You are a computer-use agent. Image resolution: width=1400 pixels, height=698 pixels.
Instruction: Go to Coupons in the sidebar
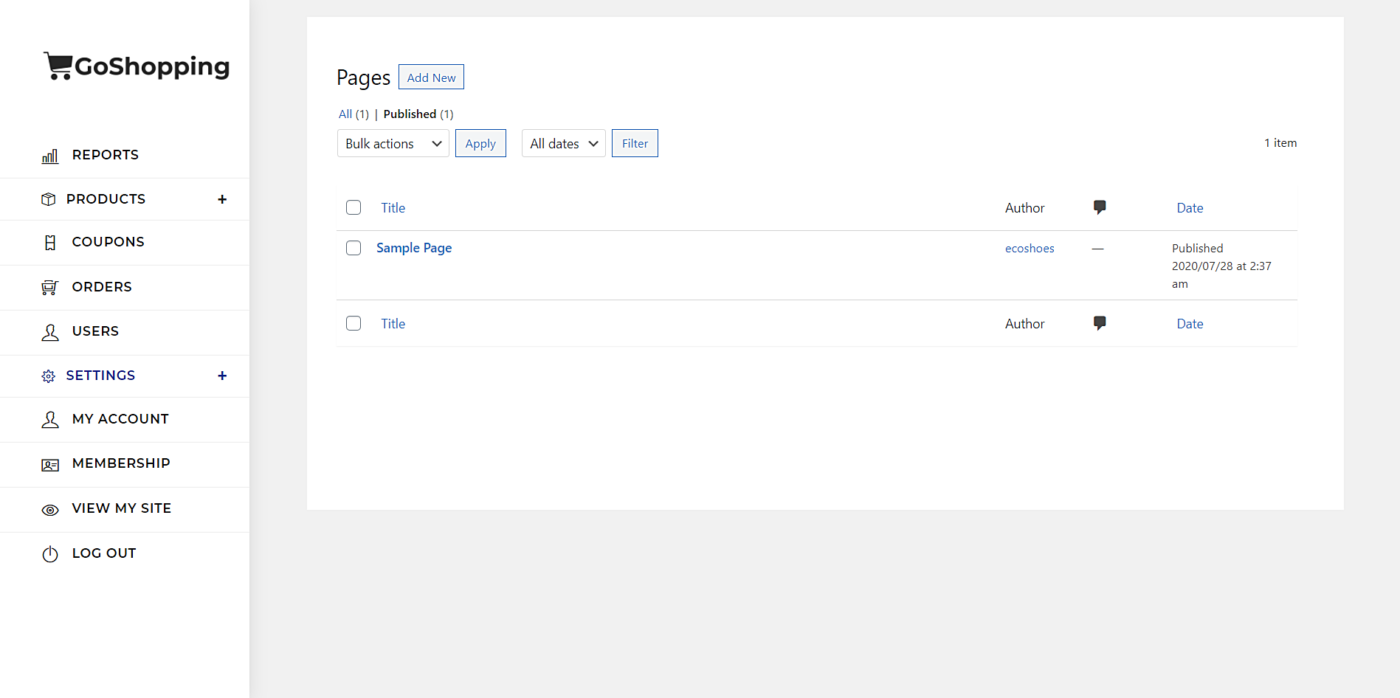coord(108,242)
